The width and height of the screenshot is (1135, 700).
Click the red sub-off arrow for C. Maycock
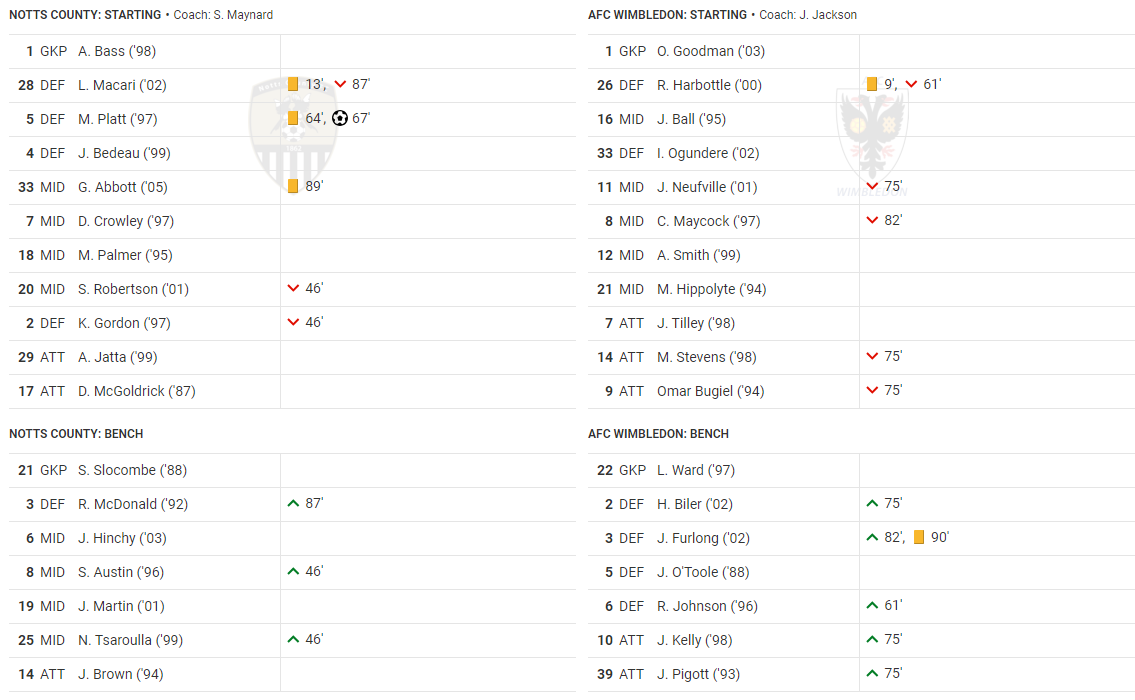[x=872, y=220]
